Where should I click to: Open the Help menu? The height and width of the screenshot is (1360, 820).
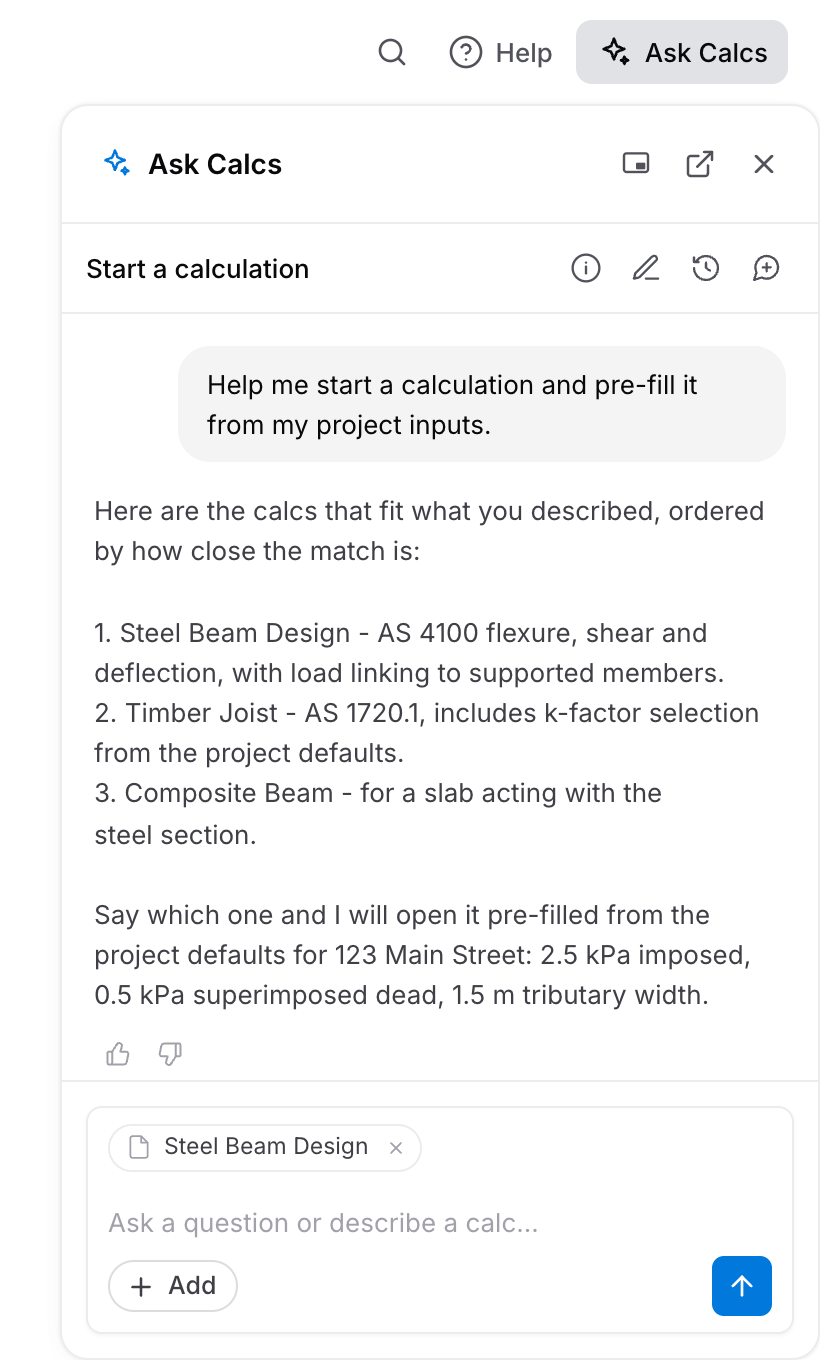501,52
